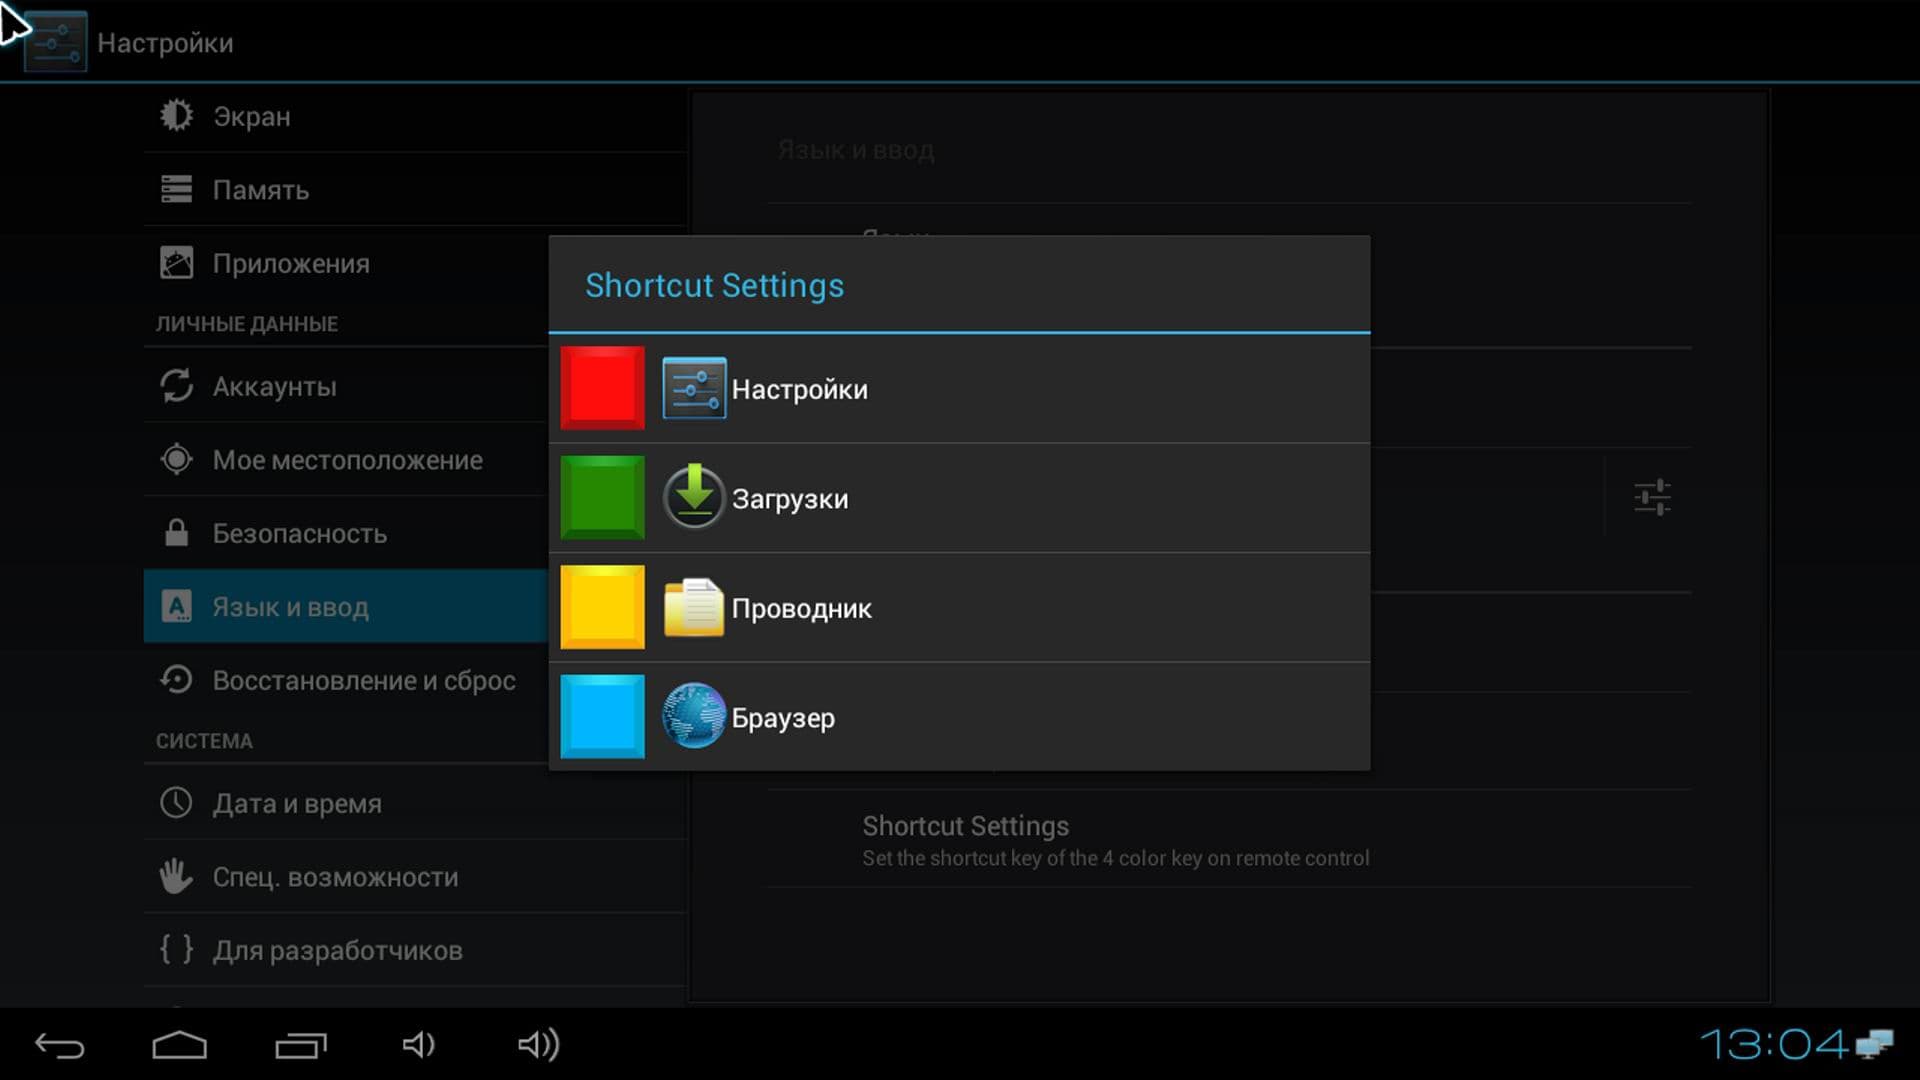Click the Браузер globe icon

[694, 716]
